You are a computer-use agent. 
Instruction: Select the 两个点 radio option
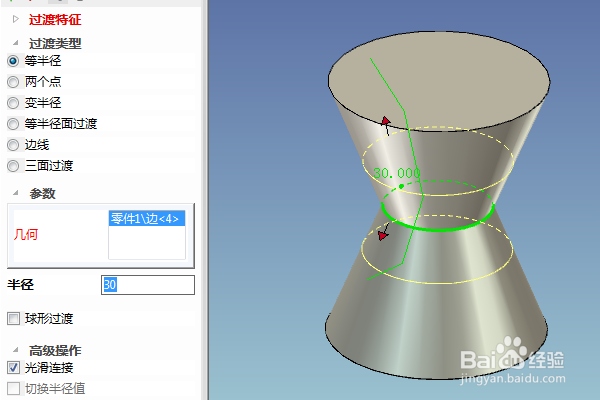click(x=13, y=82)
